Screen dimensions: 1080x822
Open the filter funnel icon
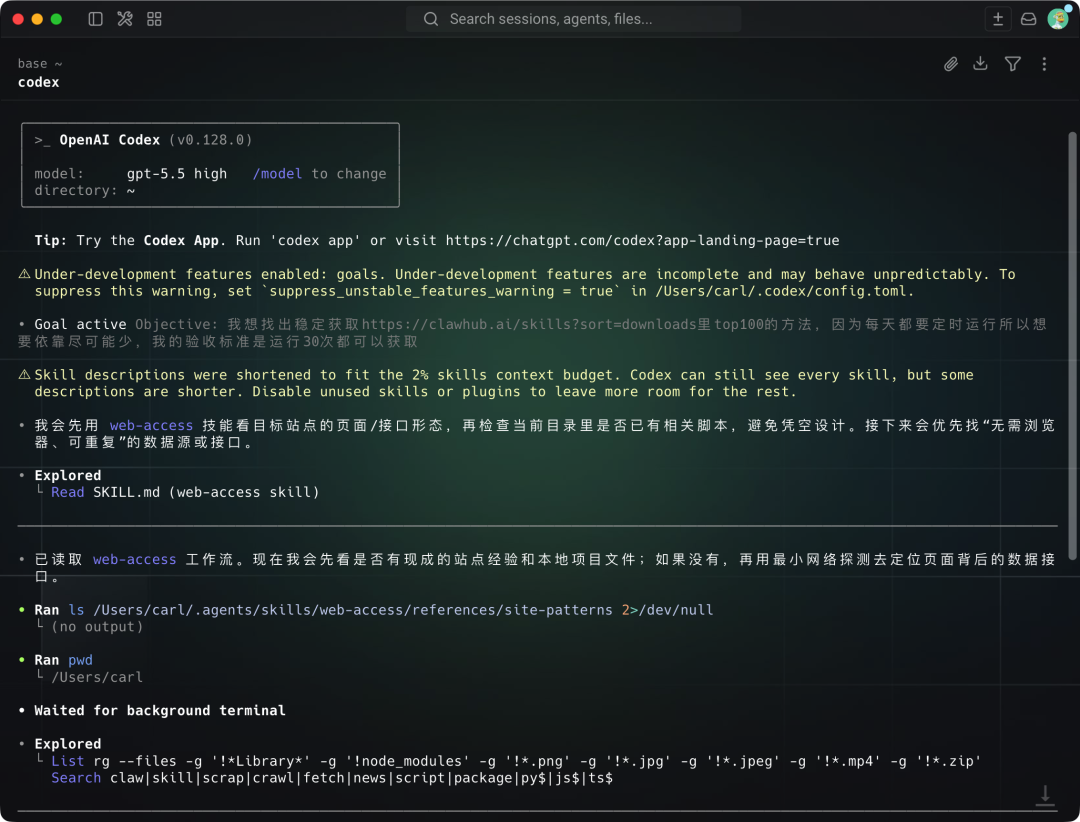(x=1012, y=64)
